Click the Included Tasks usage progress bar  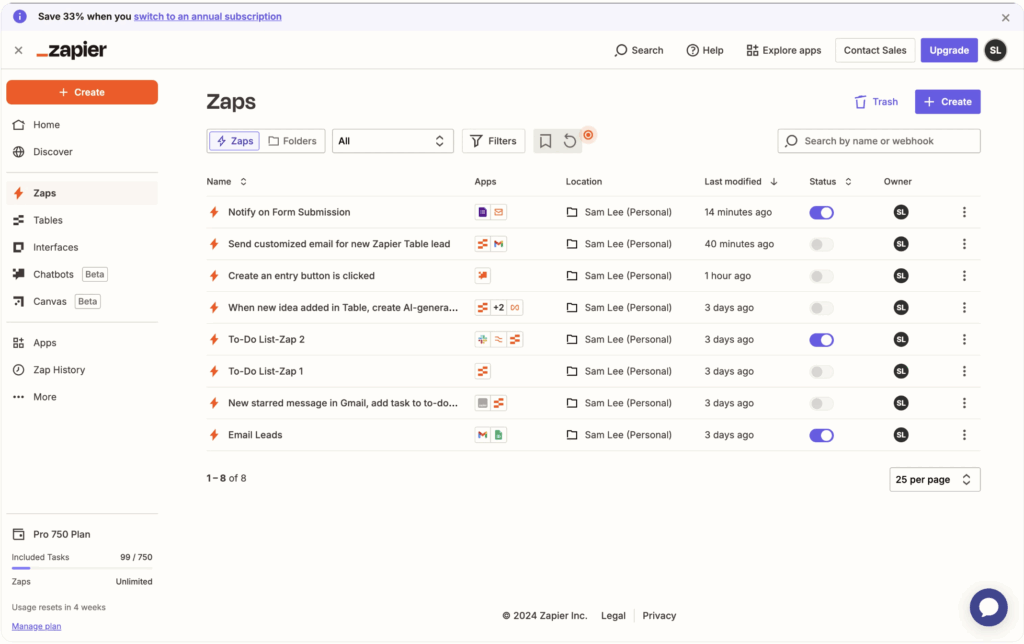click(82, 567)
